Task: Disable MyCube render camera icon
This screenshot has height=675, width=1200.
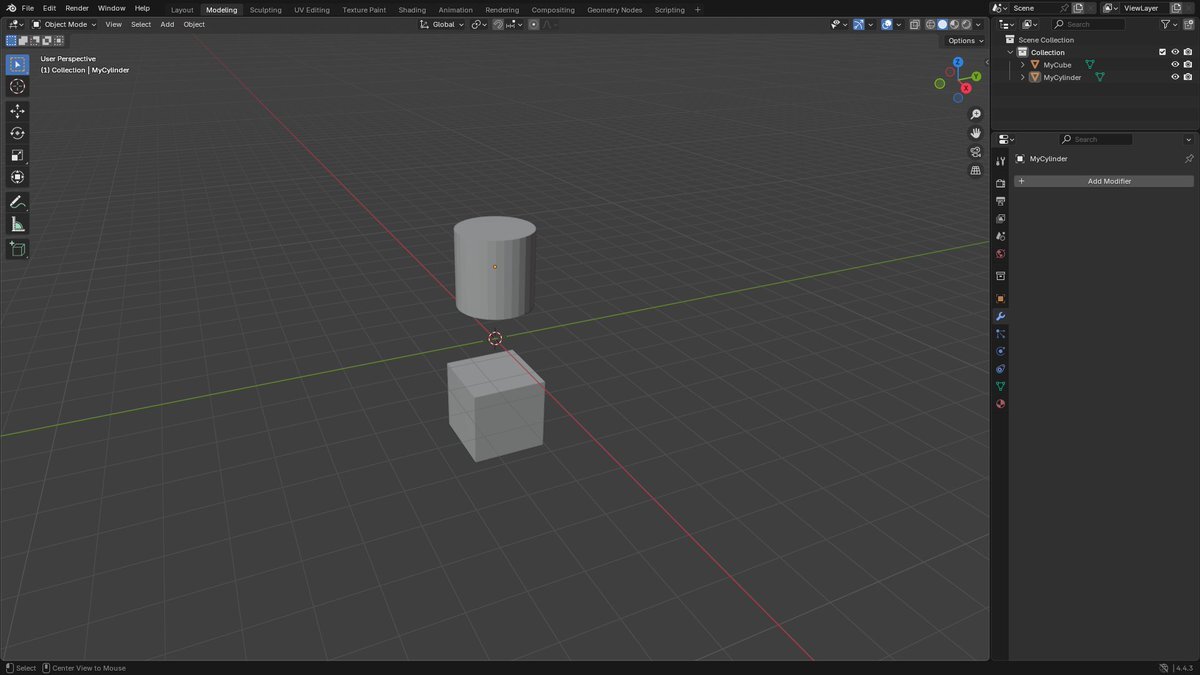Action: (1188, 65)
